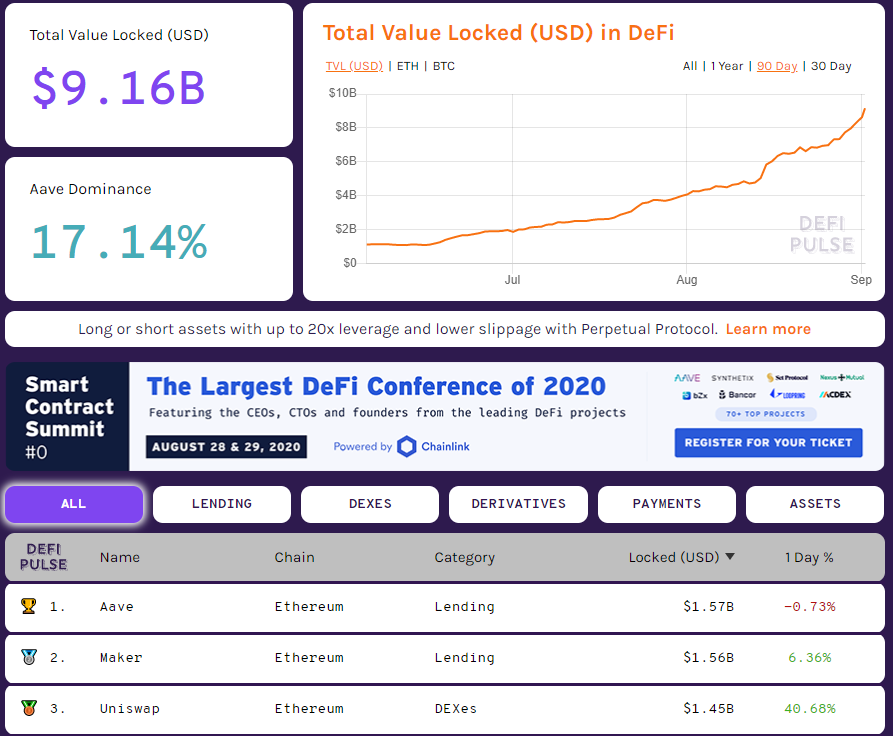Click the bronze medal icon beside Uniswap
893x736 pixels.
[x=28, y=708]
